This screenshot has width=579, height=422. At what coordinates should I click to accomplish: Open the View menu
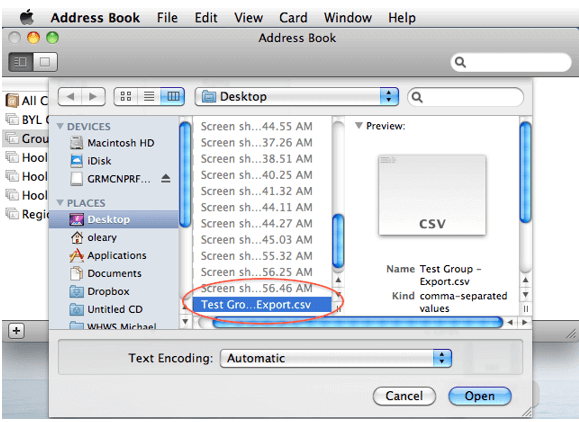pos(248,18)
